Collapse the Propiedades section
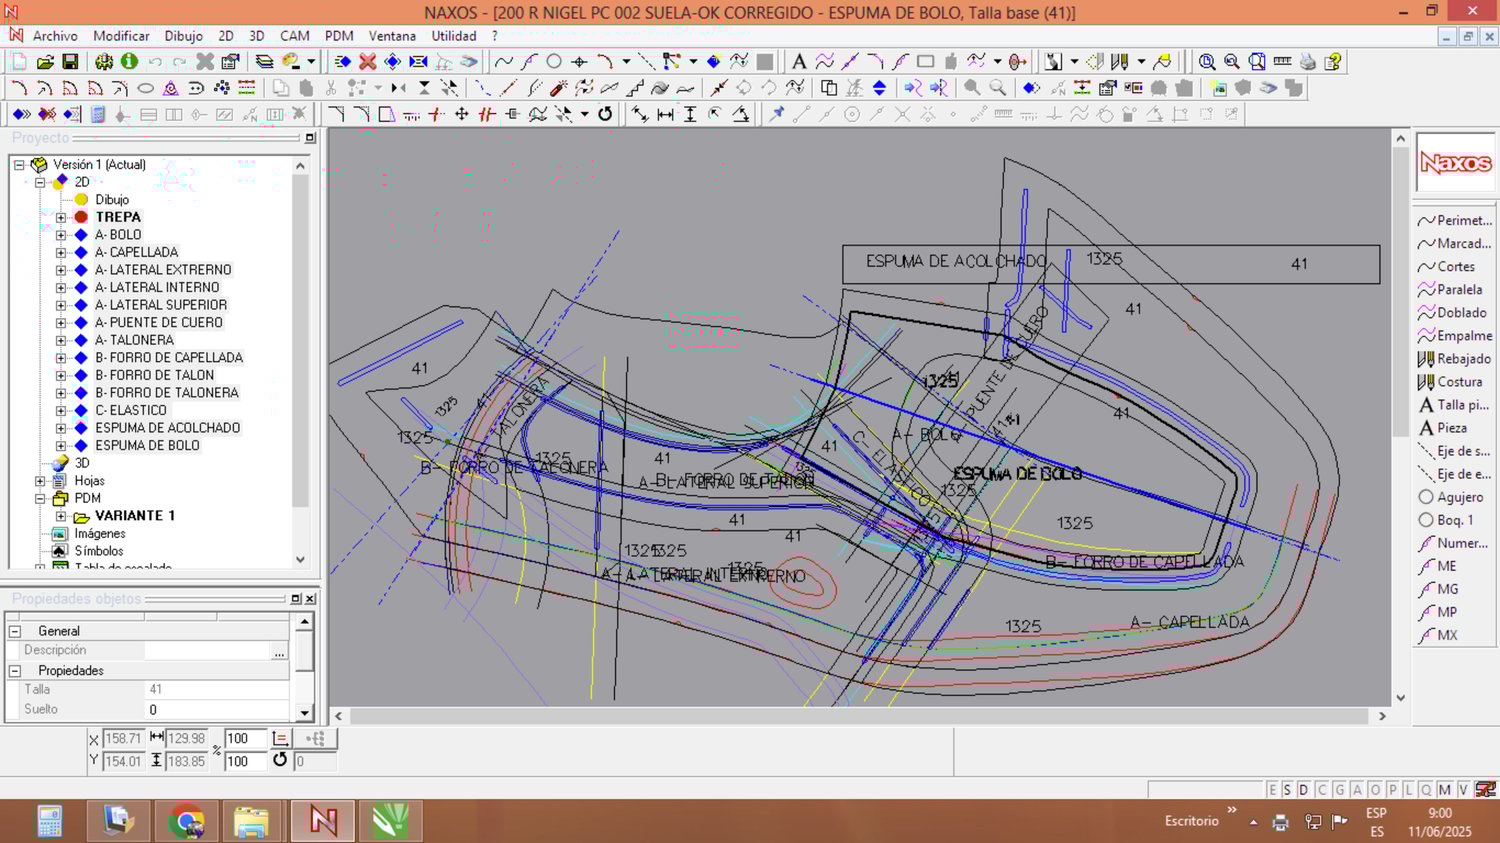This screenshot has height=843, width=1500. (x=15, y=671)
